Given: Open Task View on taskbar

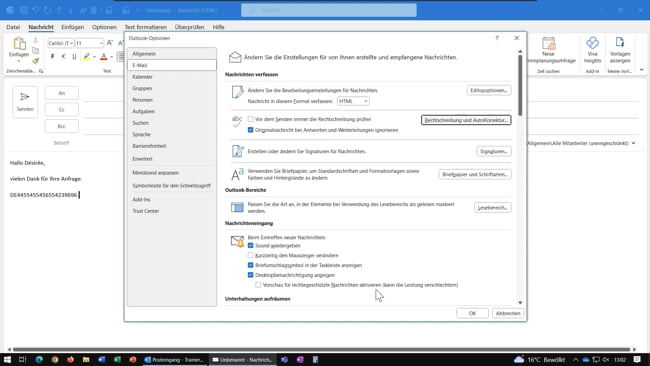Looking at the screenshot, I should (x=22, y=359).
